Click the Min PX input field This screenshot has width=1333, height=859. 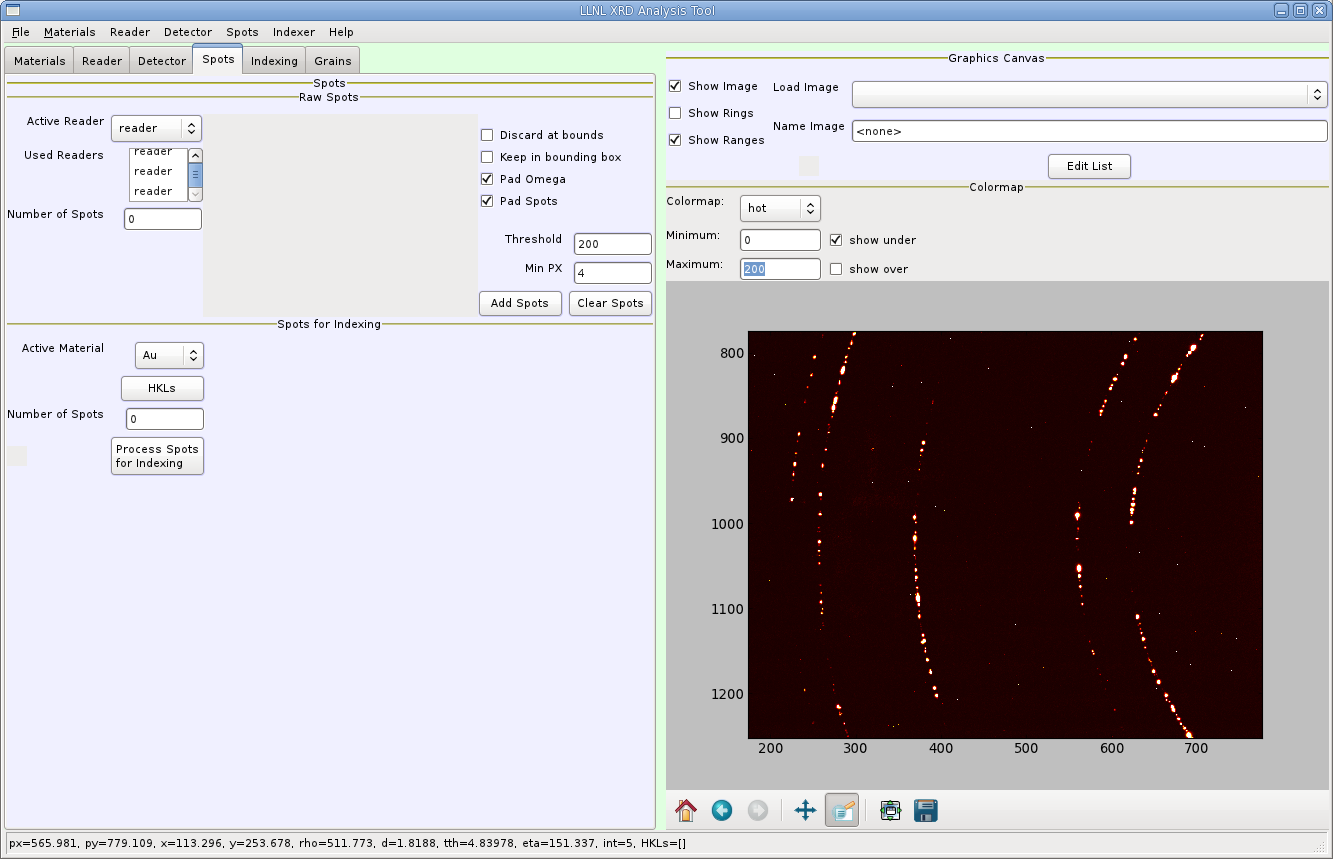tap(612, 273)
